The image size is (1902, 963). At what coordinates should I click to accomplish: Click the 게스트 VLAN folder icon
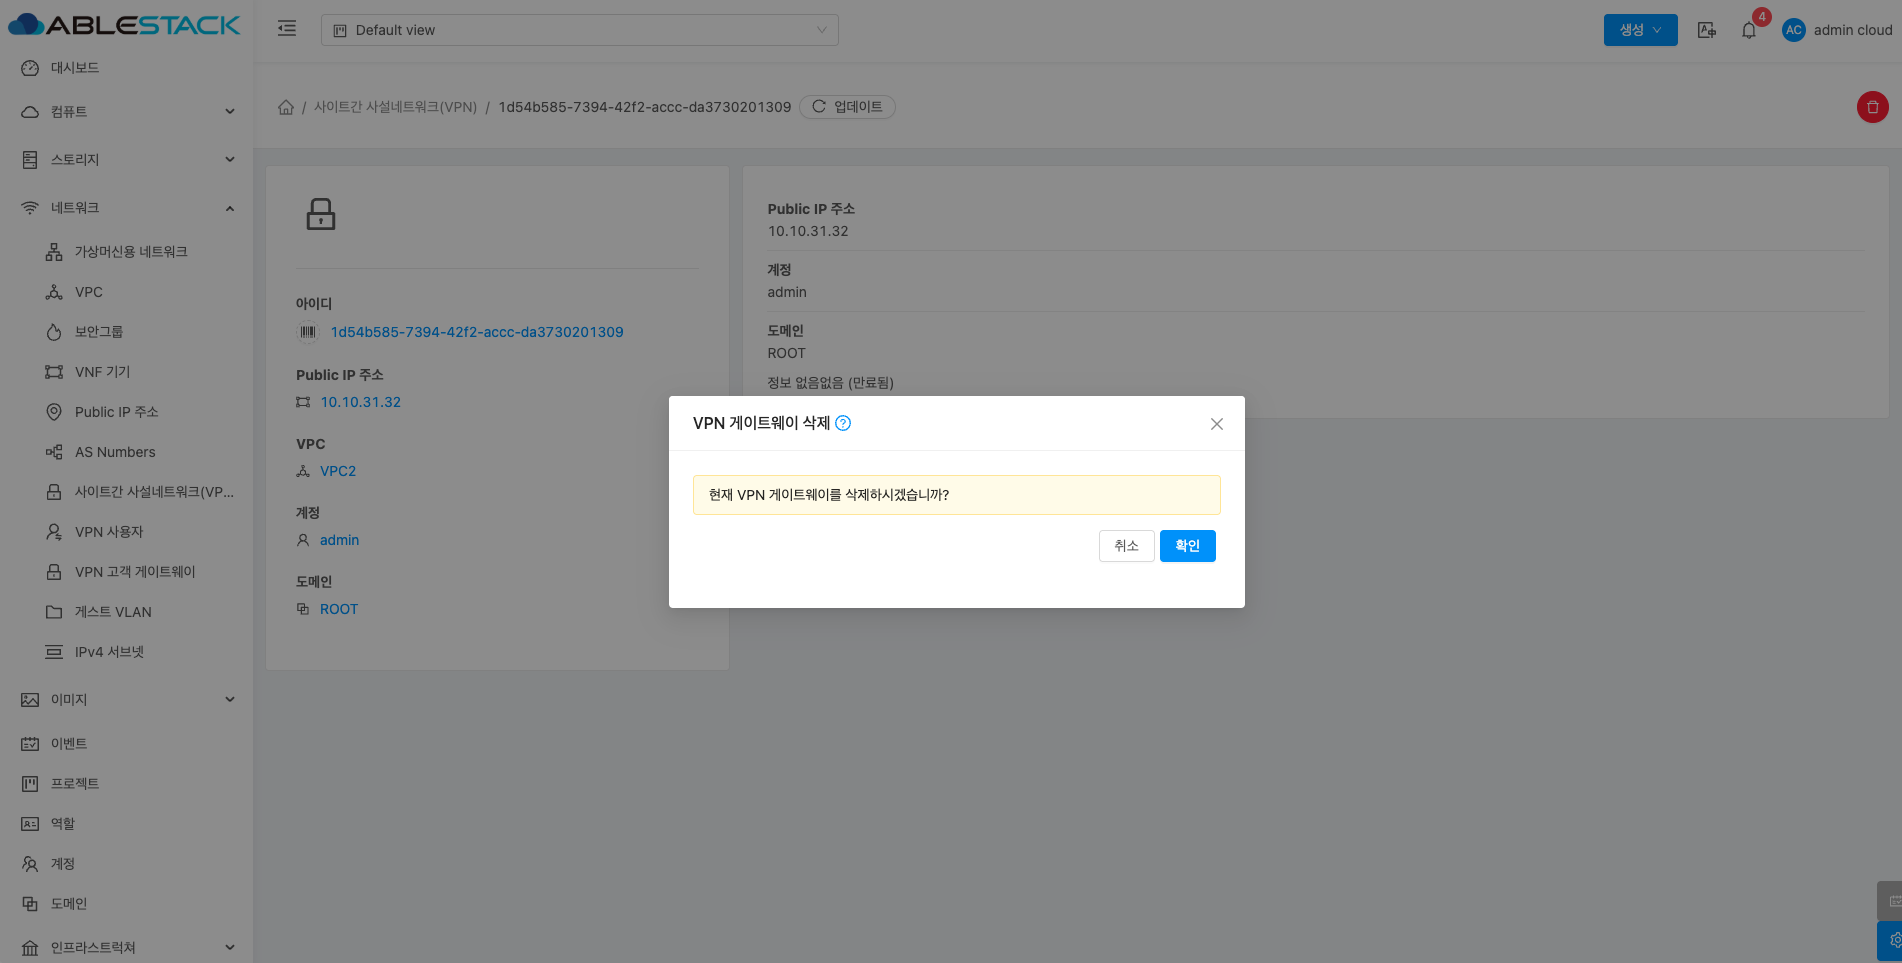click(x=54, y=612)
